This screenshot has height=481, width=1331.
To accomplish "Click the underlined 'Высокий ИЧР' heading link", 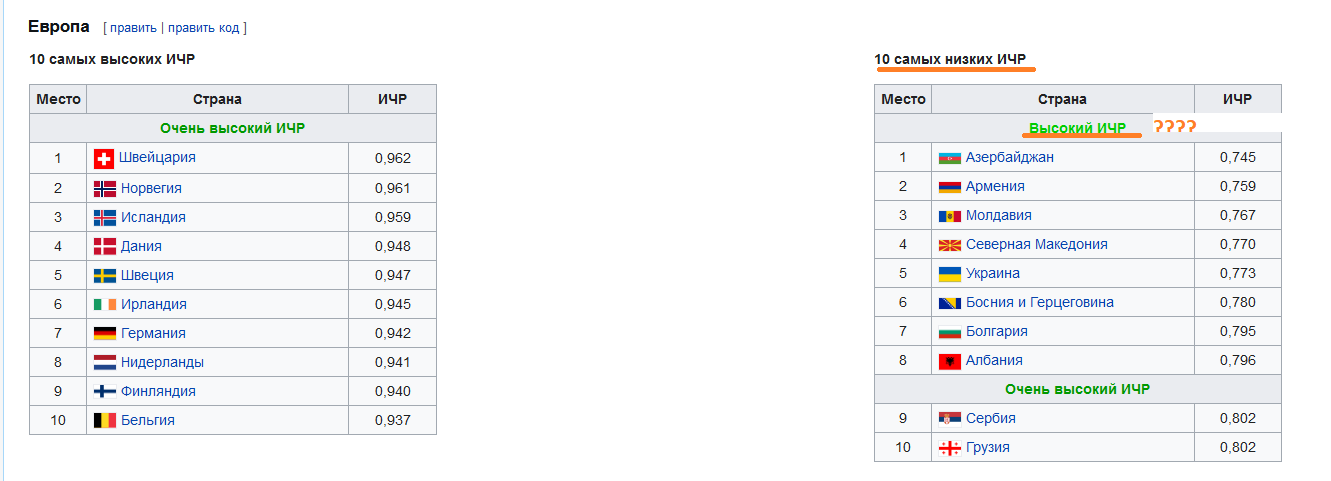I will (x=1077, y=128).
